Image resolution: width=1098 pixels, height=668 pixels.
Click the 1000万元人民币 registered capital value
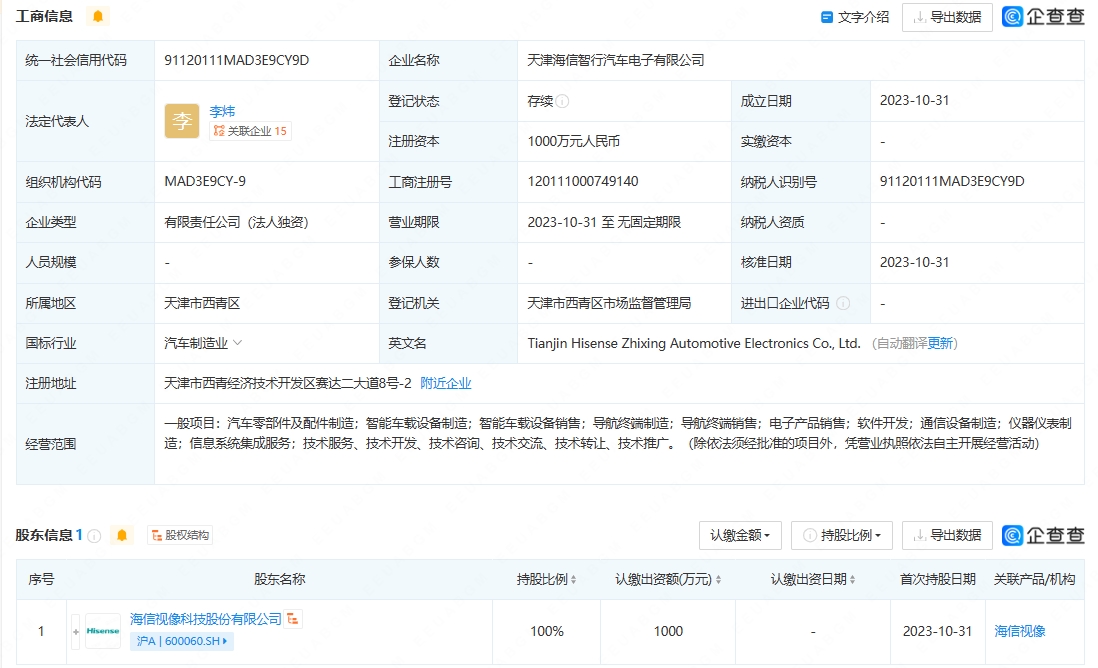(x=574, y=141)
